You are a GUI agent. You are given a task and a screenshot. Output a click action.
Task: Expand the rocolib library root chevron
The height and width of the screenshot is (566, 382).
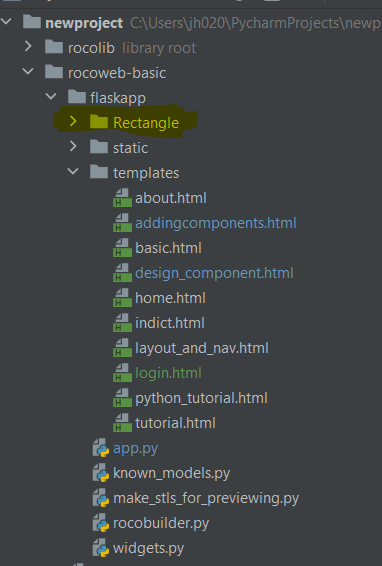tap(28, 47)
